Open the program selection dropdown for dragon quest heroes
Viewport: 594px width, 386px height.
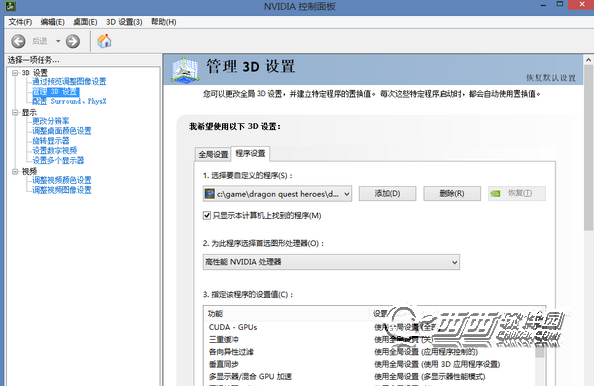pos(277,194)
